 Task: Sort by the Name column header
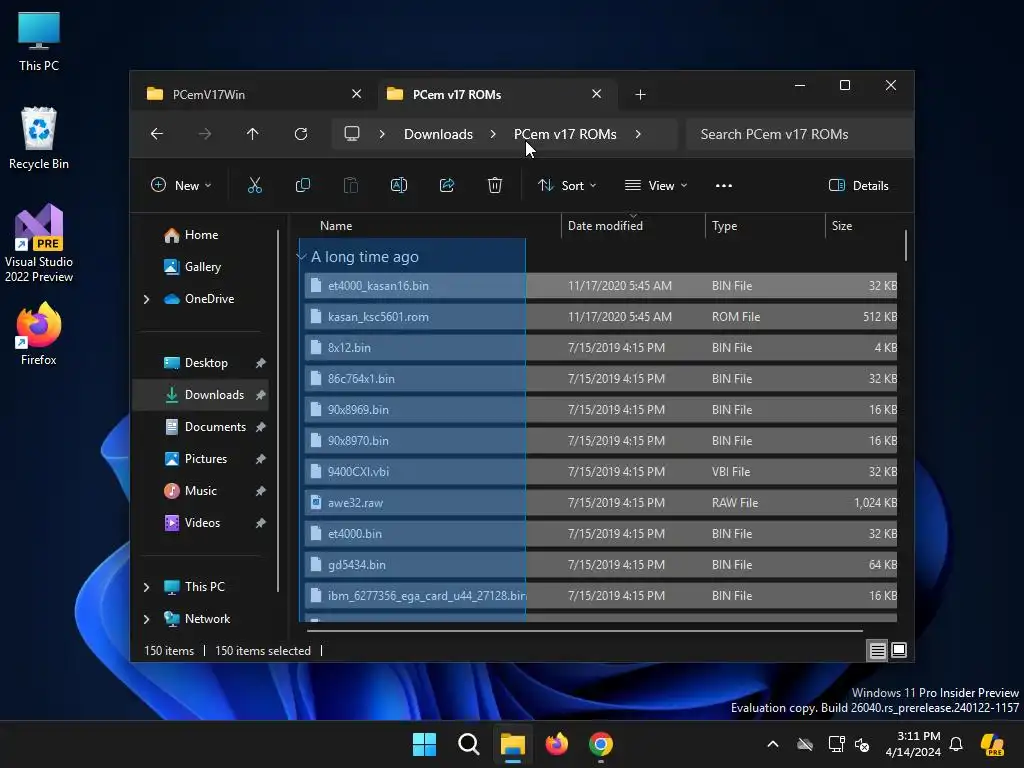tap(336, 226)
